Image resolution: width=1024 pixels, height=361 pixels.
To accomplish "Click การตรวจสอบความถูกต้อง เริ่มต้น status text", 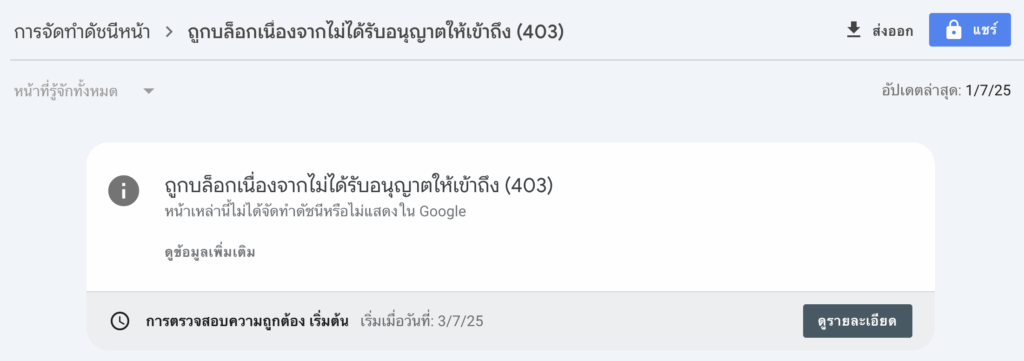I will click(x=247, y=321).
